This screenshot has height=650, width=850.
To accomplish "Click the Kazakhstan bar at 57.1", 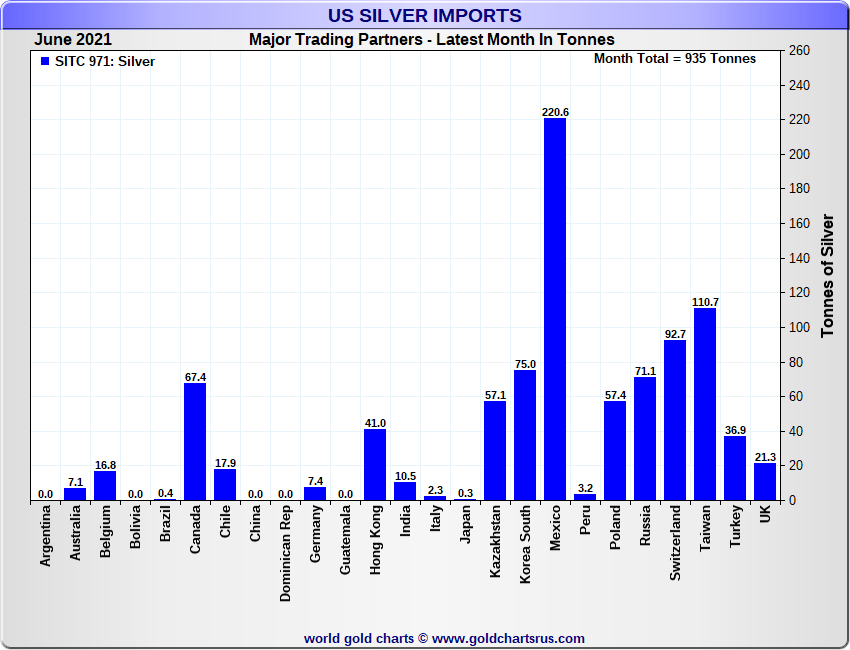I will pos(495,450).
